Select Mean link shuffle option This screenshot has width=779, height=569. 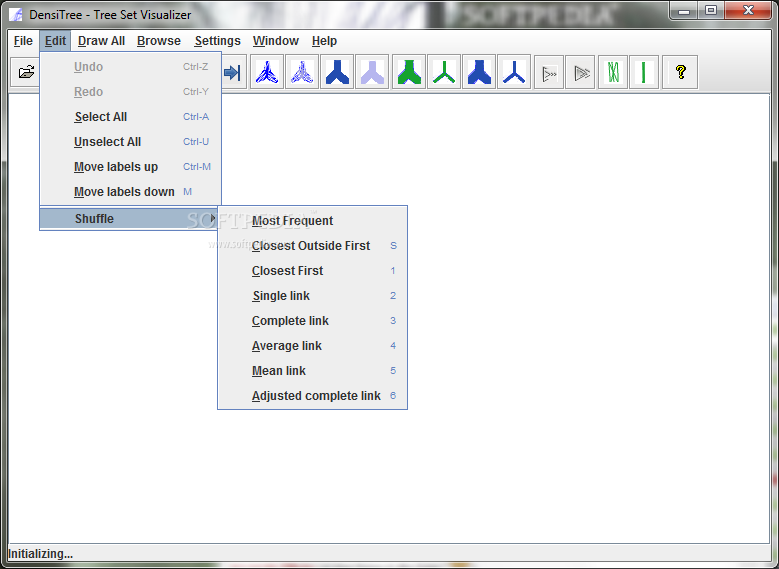tap(312, 371)
